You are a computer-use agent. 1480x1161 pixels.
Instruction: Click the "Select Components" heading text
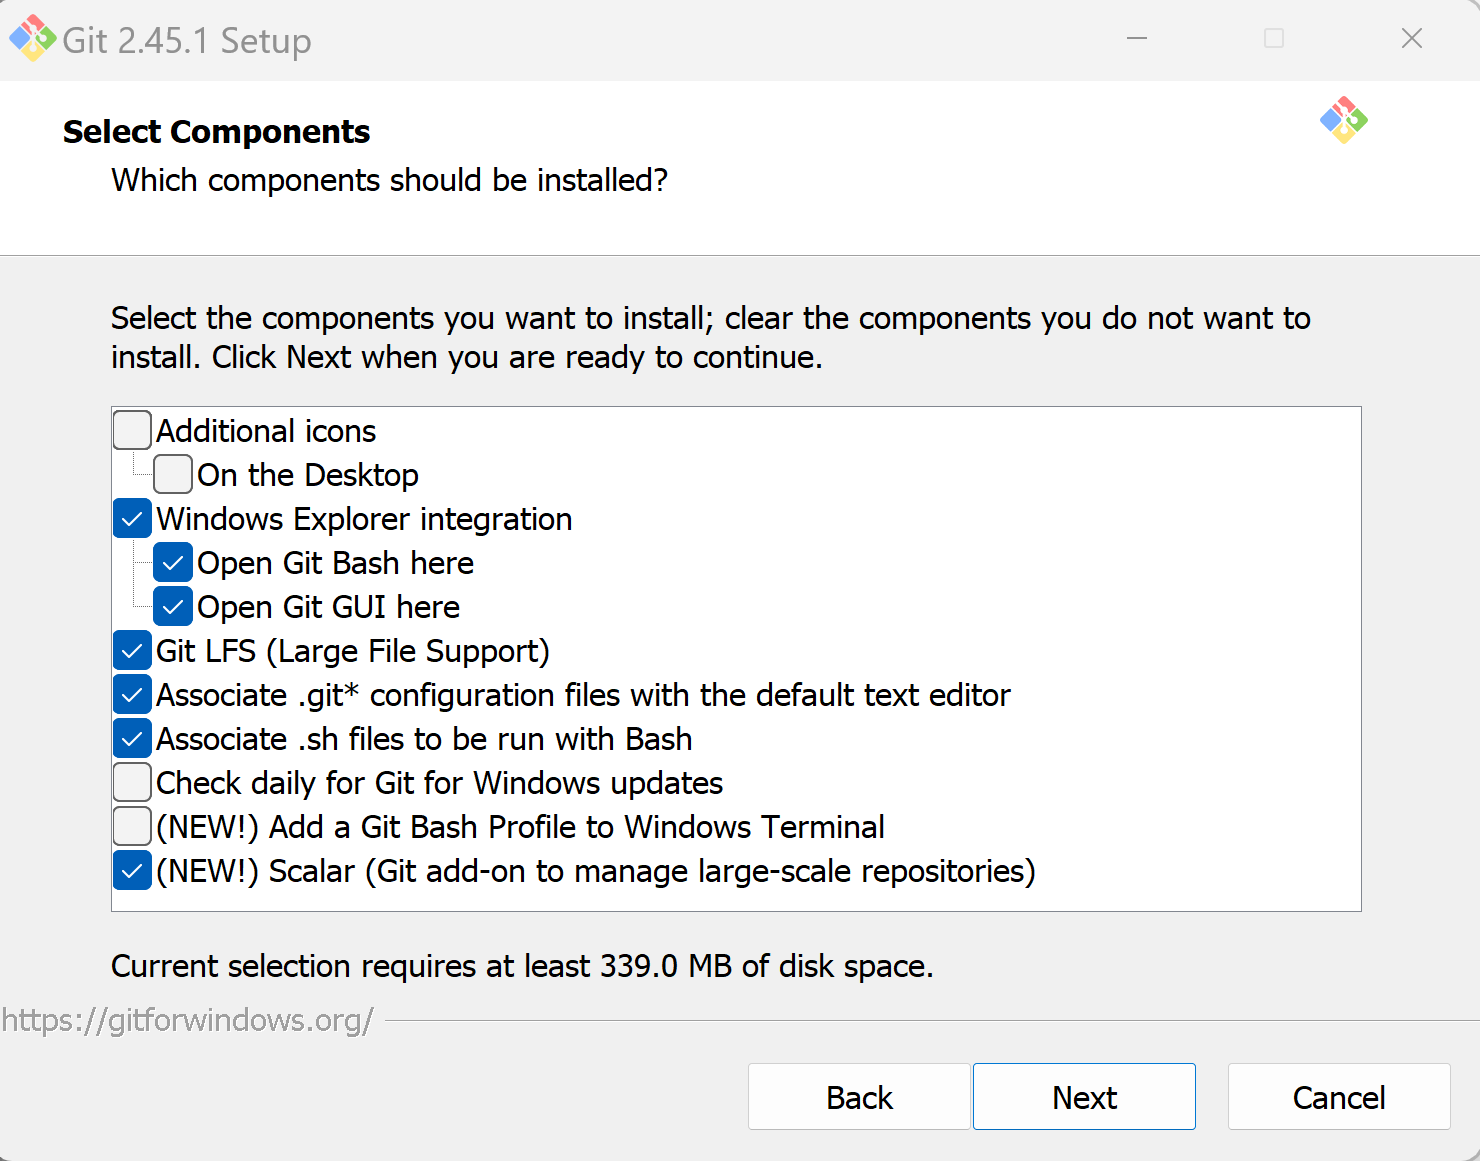216,132
